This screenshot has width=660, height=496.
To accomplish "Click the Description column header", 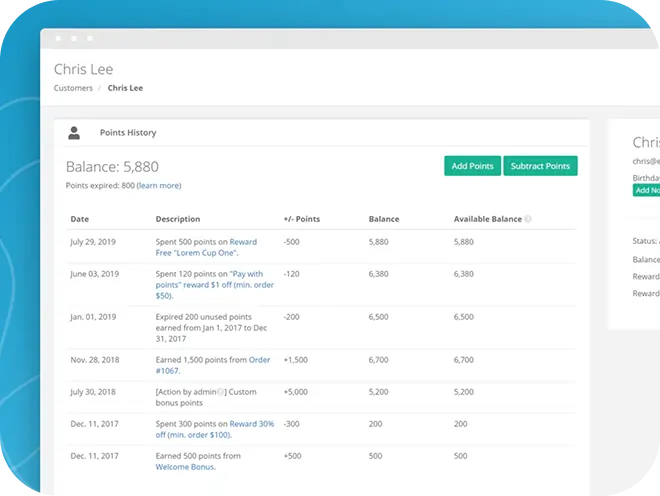I will coord(178,219).
